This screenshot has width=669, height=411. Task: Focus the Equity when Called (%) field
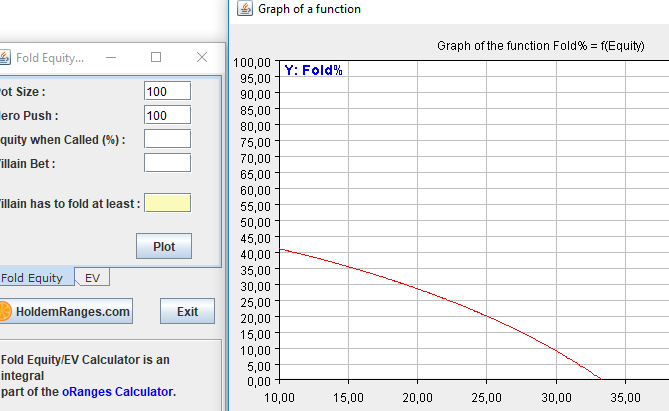(167, 139)
